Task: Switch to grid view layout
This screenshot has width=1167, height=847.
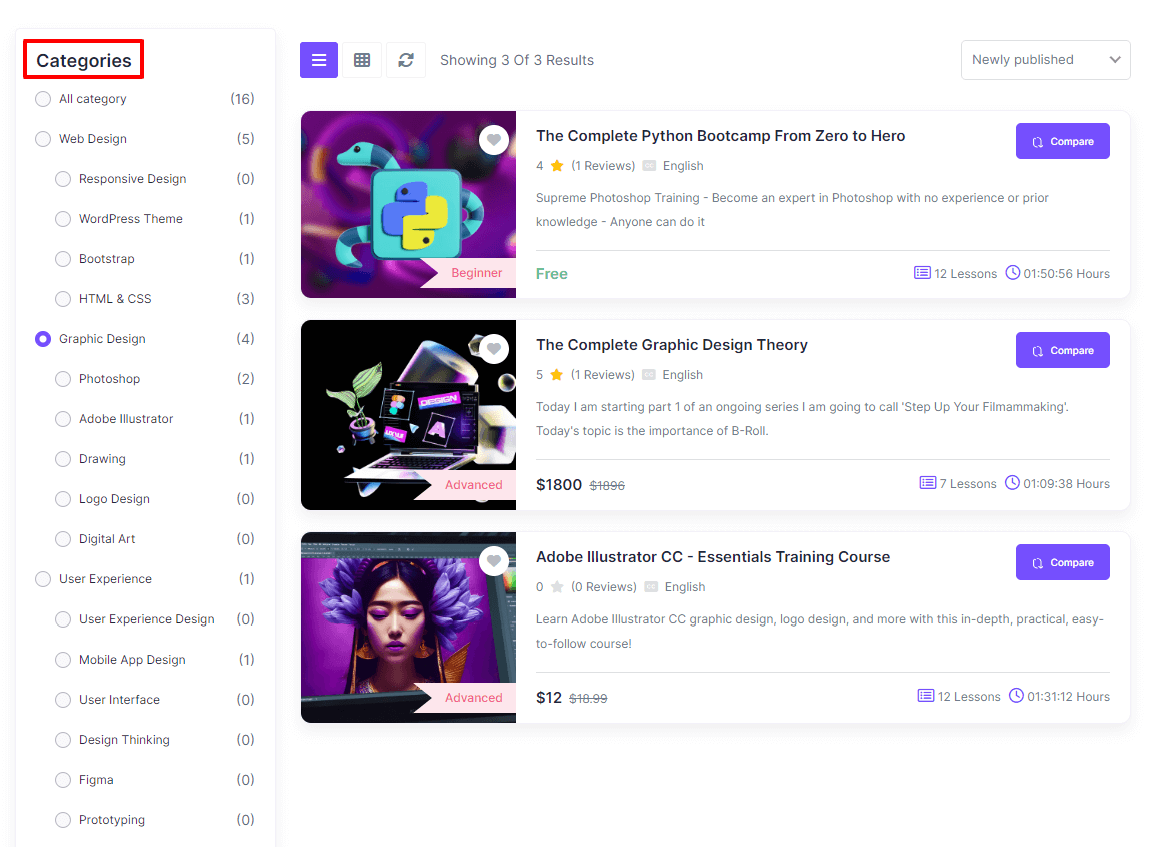Action: pos(362,60)
